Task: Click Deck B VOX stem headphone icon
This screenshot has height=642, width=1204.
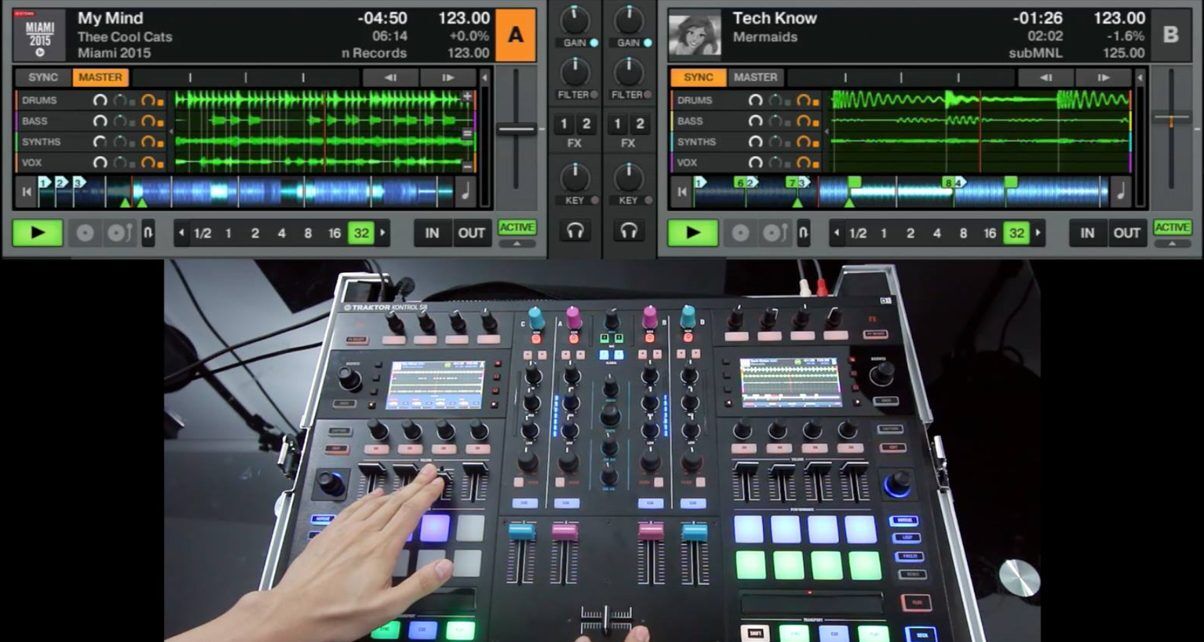Action: click(755, 162)
